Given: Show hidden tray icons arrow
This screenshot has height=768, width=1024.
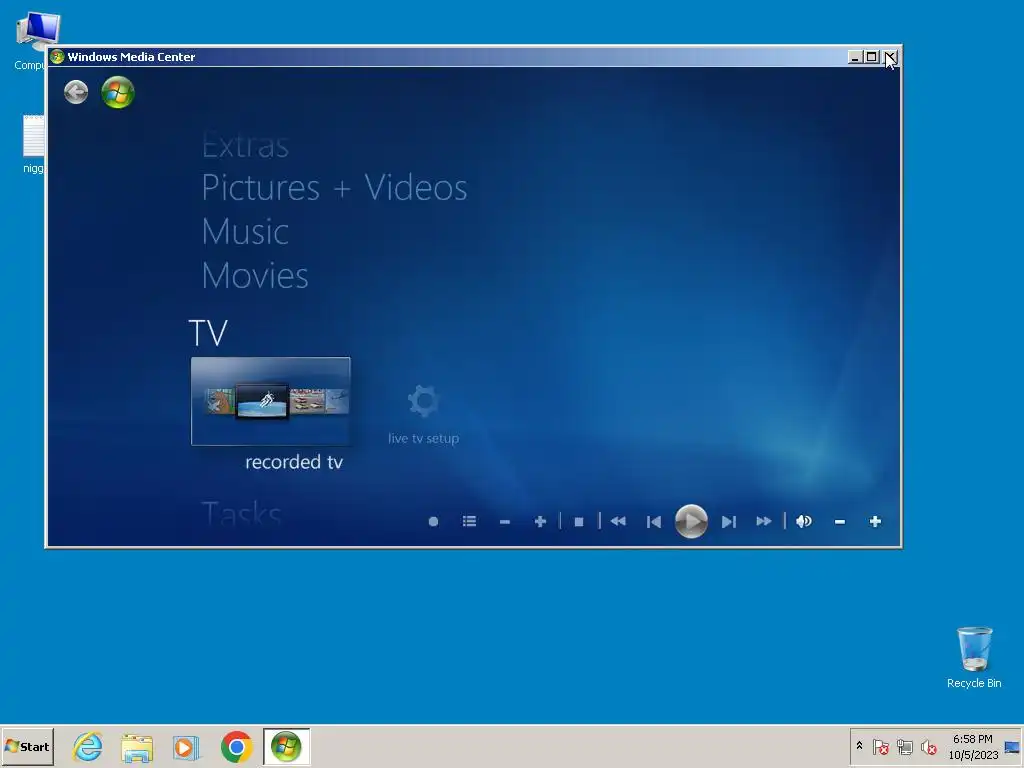Looking at the screenshot, I should (x=859, y=746).
